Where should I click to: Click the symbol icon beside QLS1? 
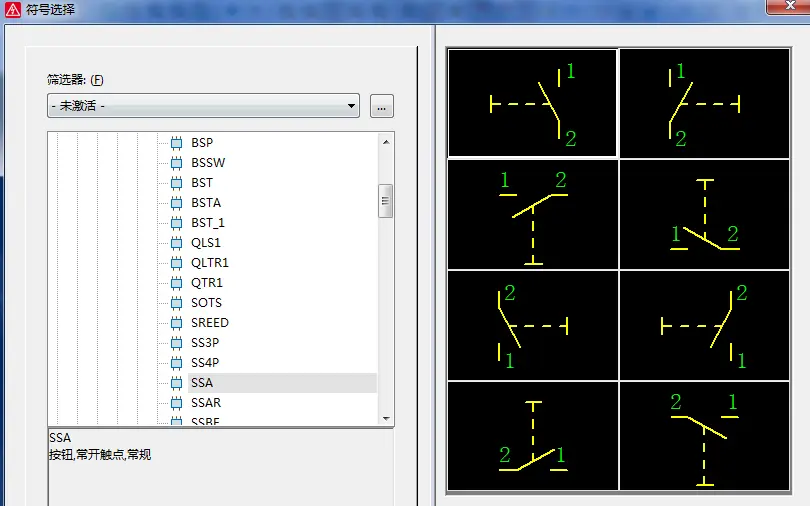(x=177, y=243)
